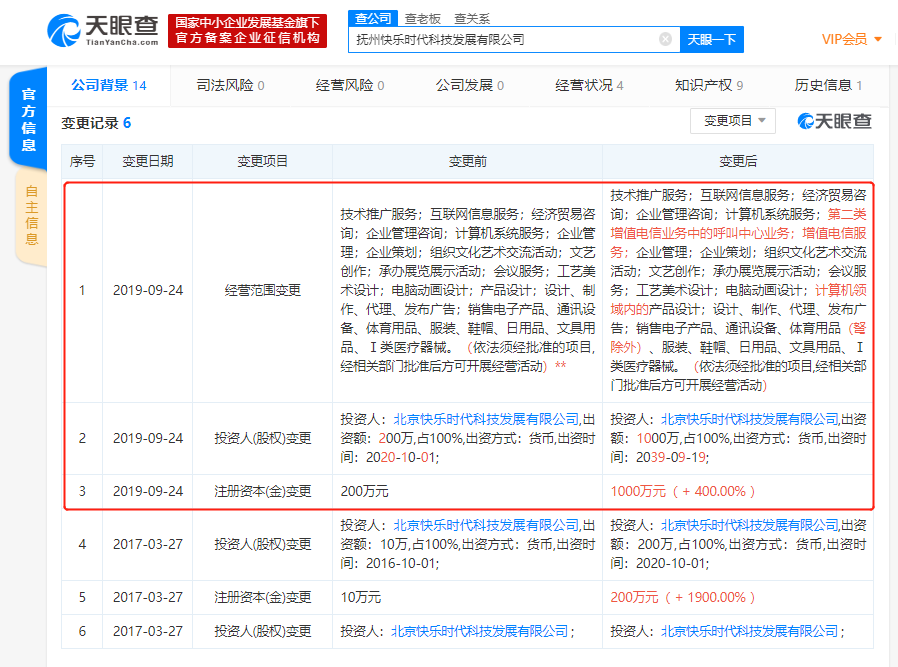898x667 pixels.
Task: Click the 天眼查 watermark logo beside 变更项目
Action: (x=834, y=121)
